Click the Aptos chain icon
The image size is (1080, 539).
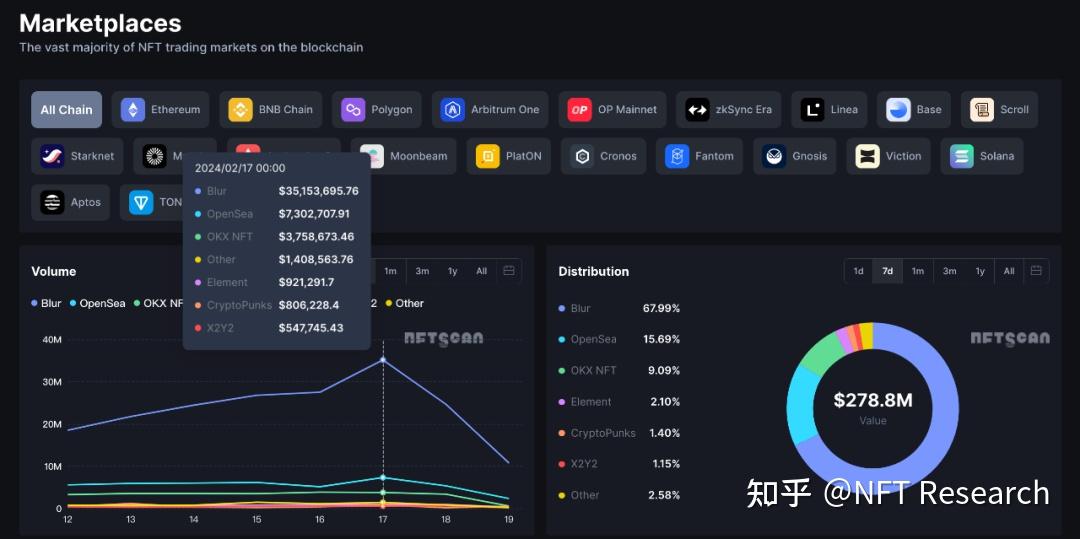52,202
